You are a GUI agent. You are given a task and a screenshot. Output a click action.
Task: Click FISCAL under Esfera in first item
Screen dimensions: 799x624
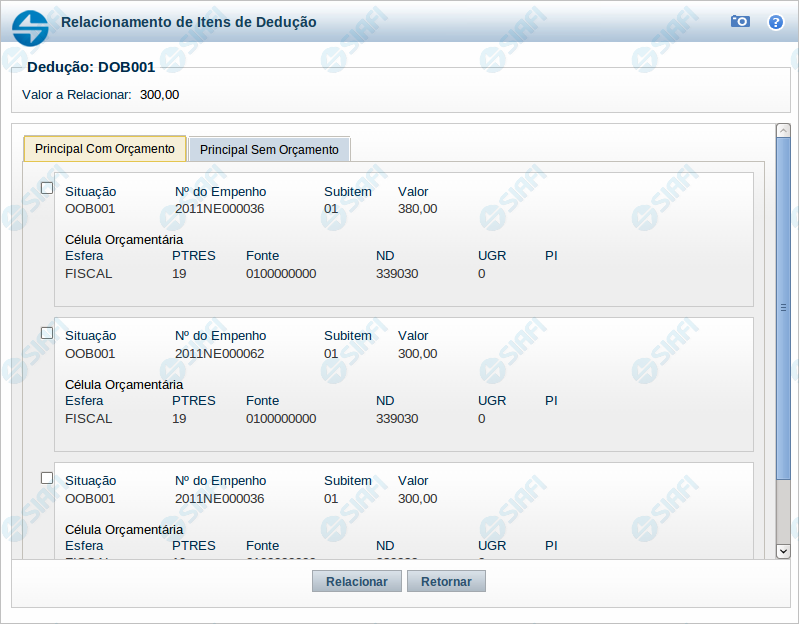[88, 273]
